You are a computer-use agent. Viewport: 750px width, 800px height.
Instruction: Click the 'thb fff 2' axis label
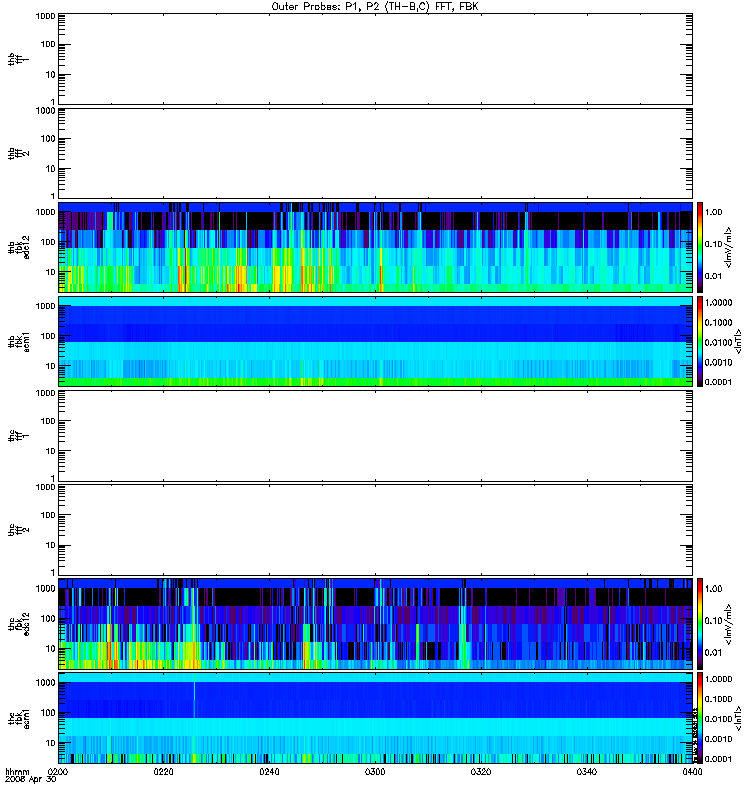click(18, 154)
